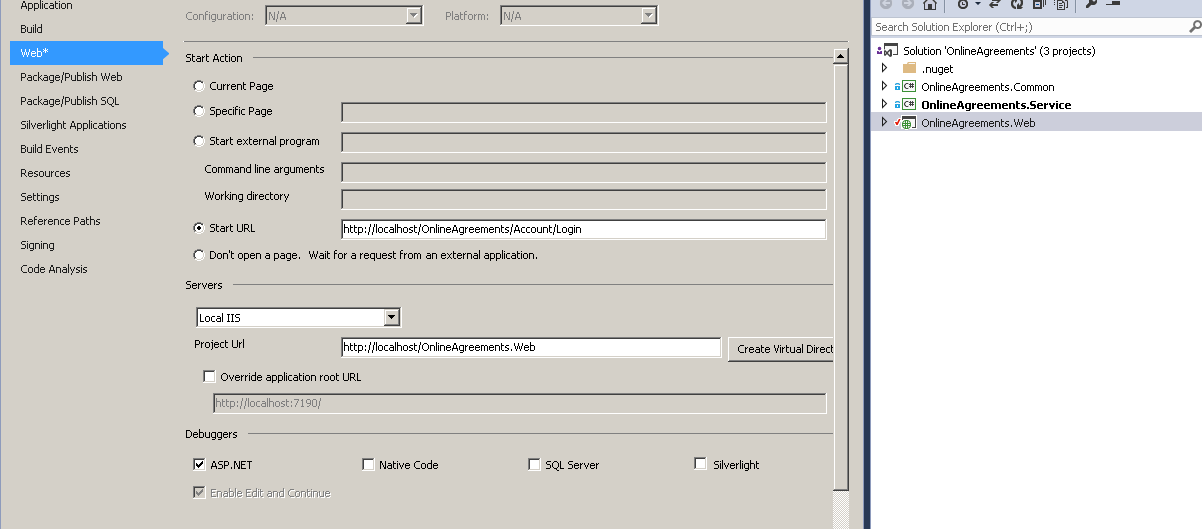Click the Sync with Active Document icon
Image resolution: width=1202 pixels, height=529 pixels.
[x=995, y=4]
